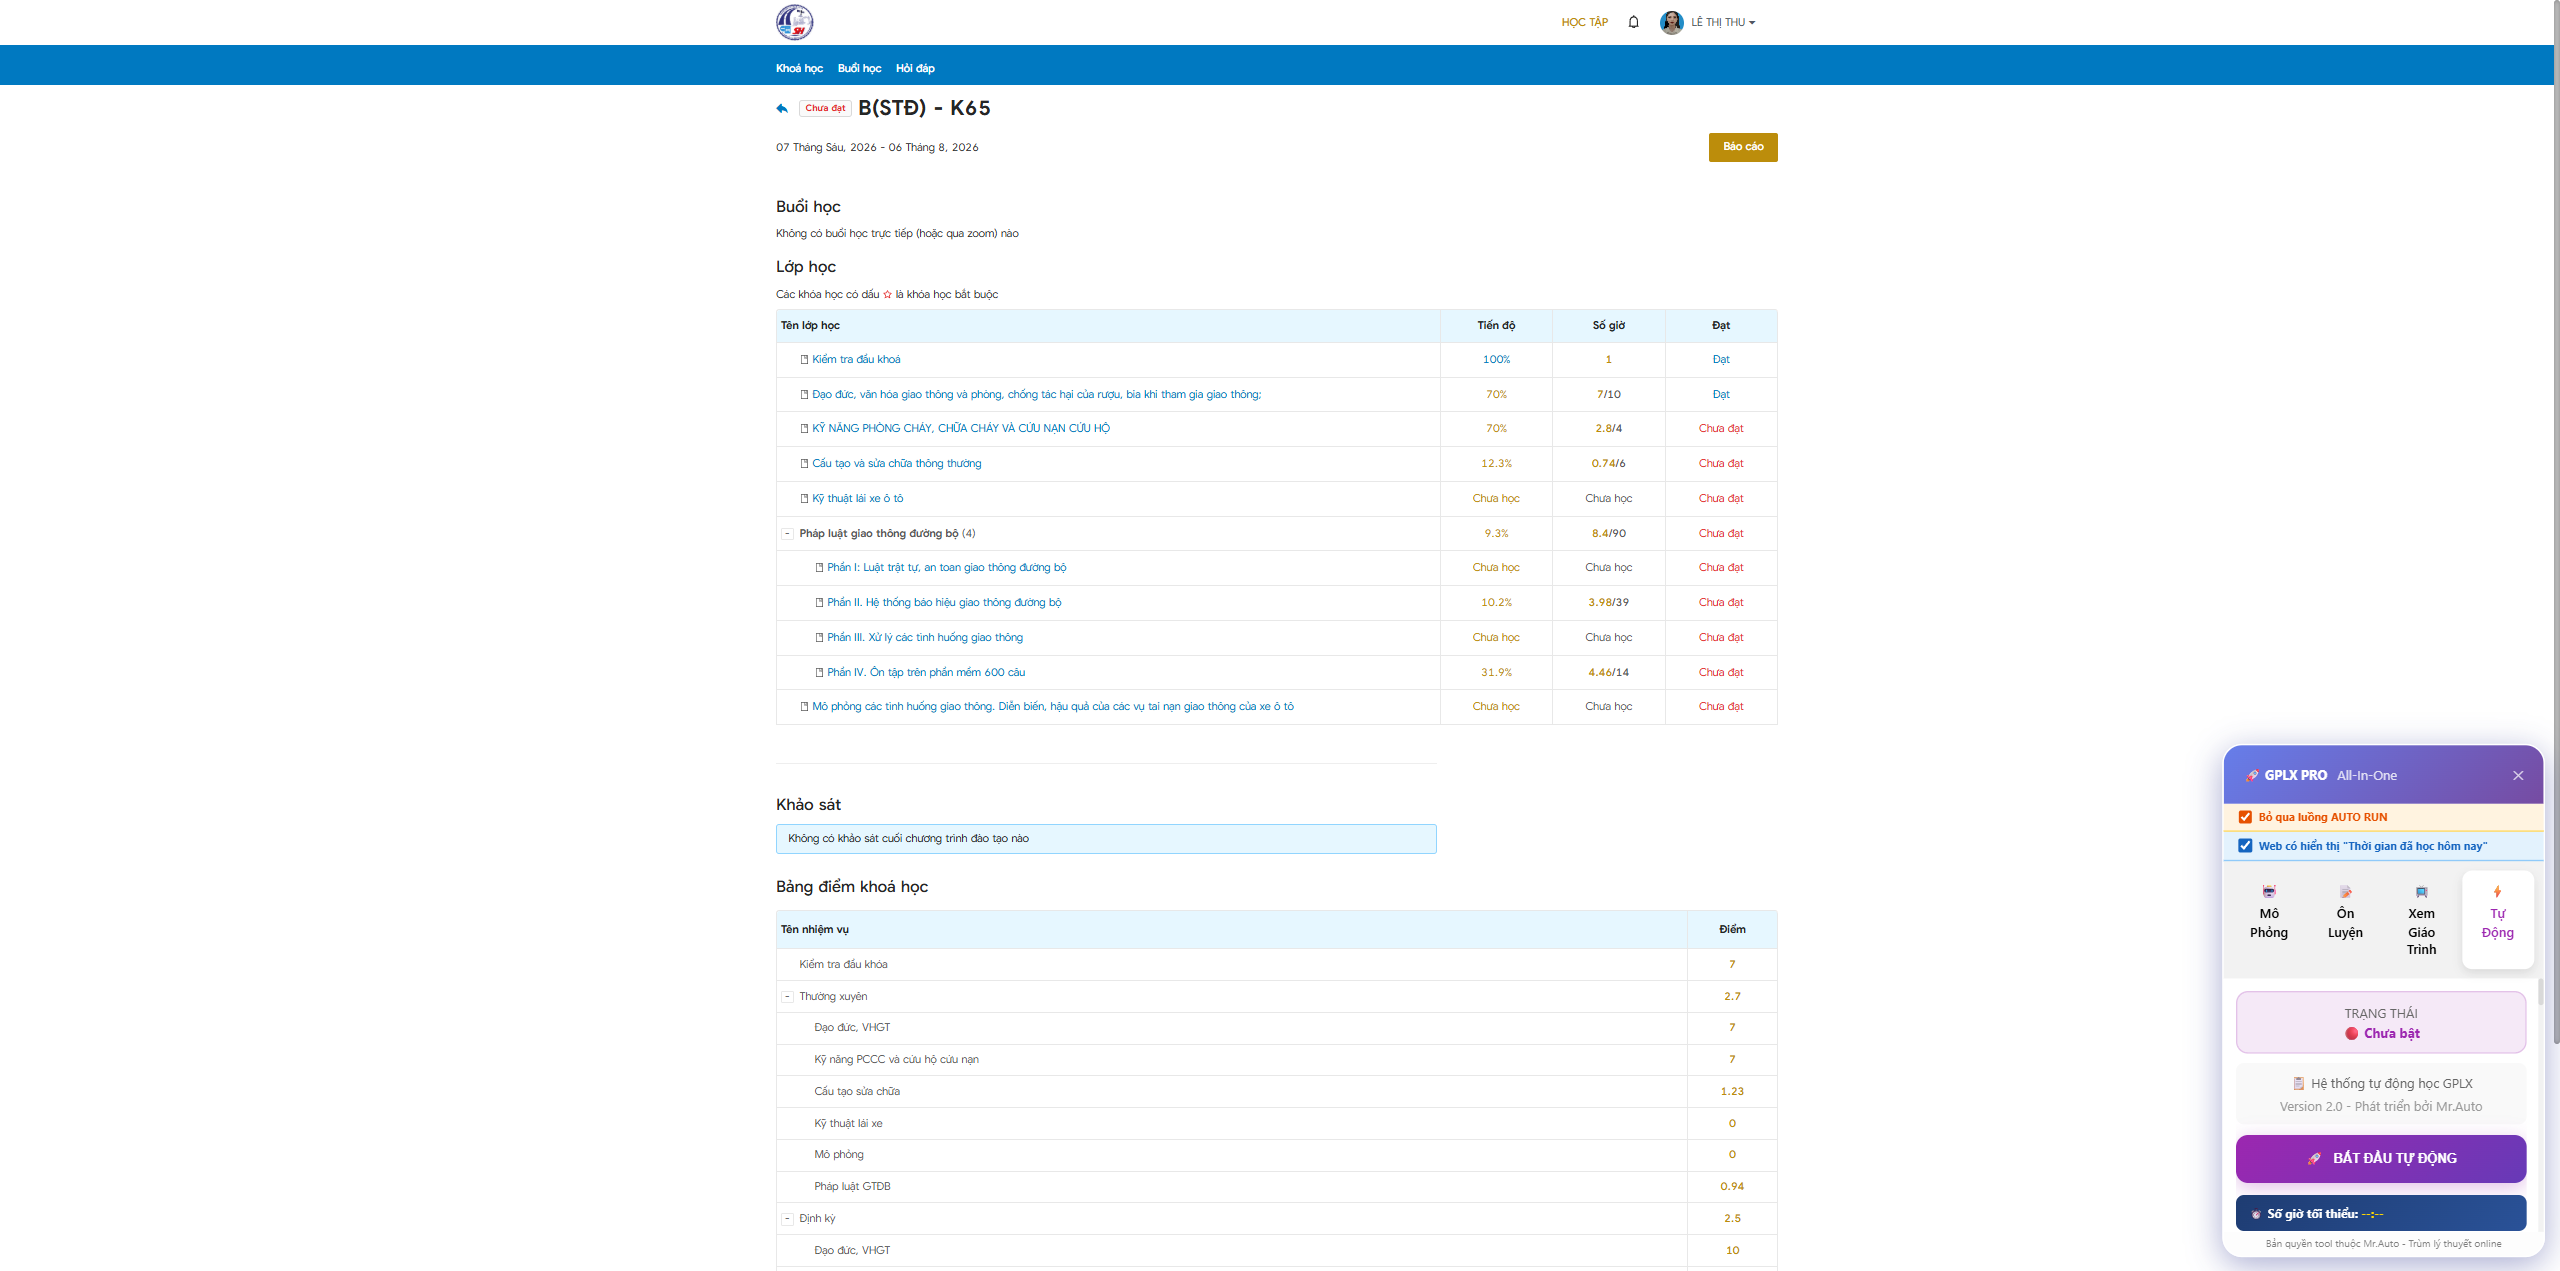
Task: Open the Kiểm tra đầu khoá class
Action: (x=856, y=359)
